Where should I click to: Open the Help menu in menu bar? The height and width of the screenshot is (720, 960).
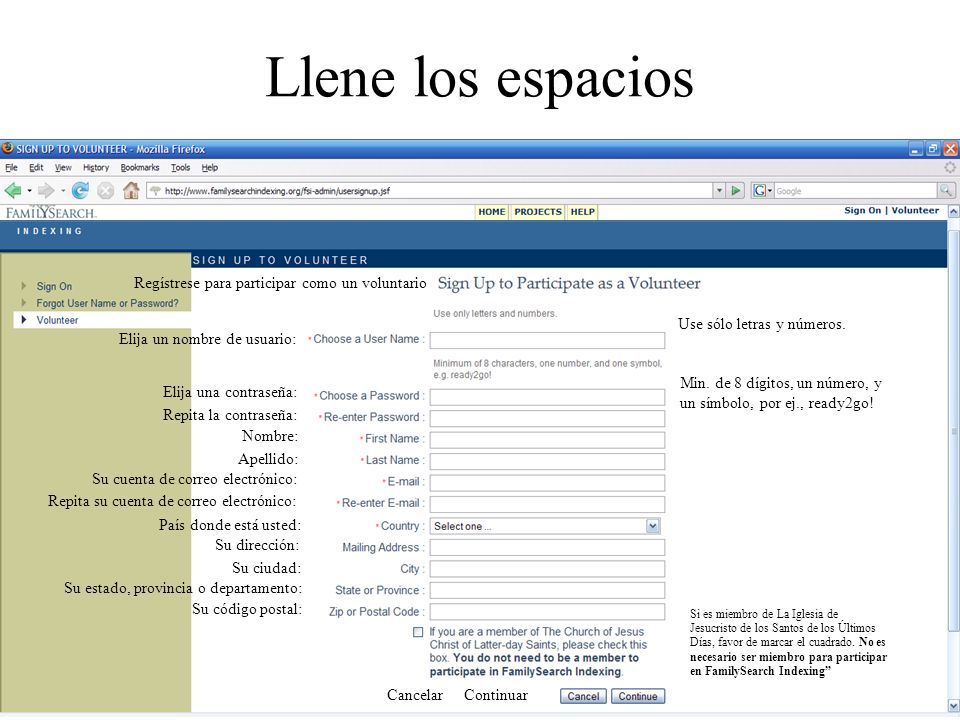pos(209,167)
